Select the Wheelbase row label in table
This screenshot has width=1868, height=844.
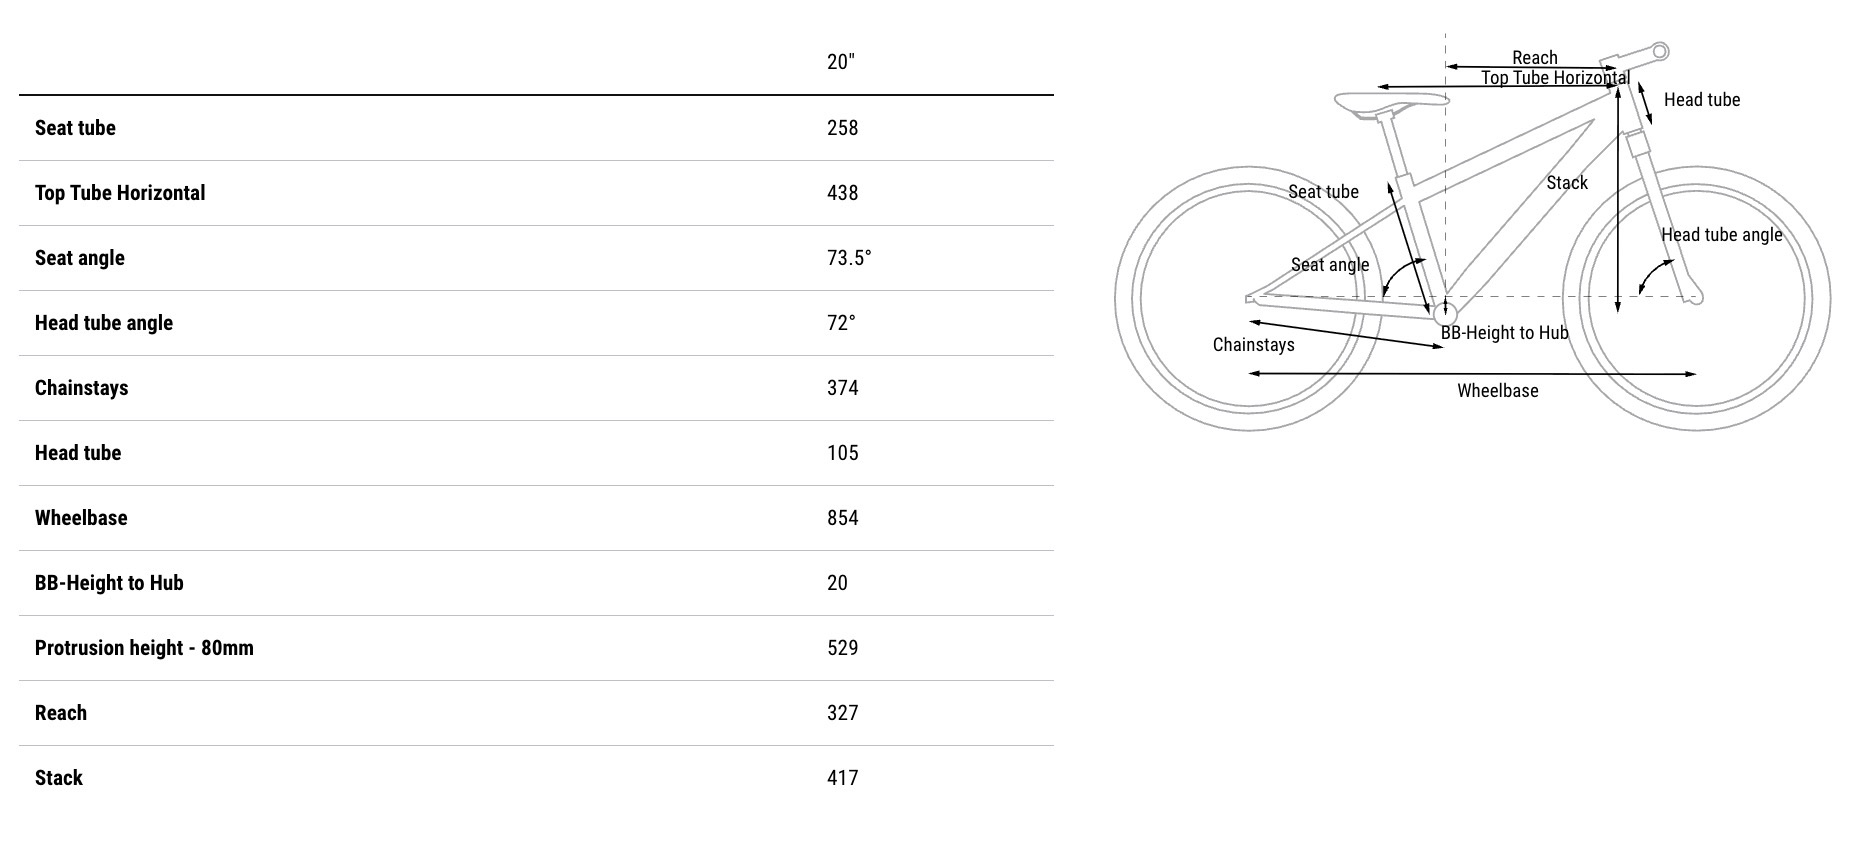tap(81, 518)
